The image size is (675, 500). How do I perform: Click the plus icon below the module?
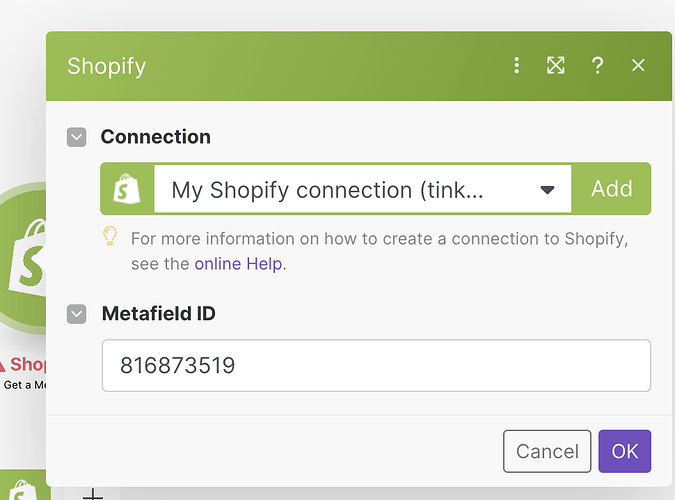coord(92,493)
